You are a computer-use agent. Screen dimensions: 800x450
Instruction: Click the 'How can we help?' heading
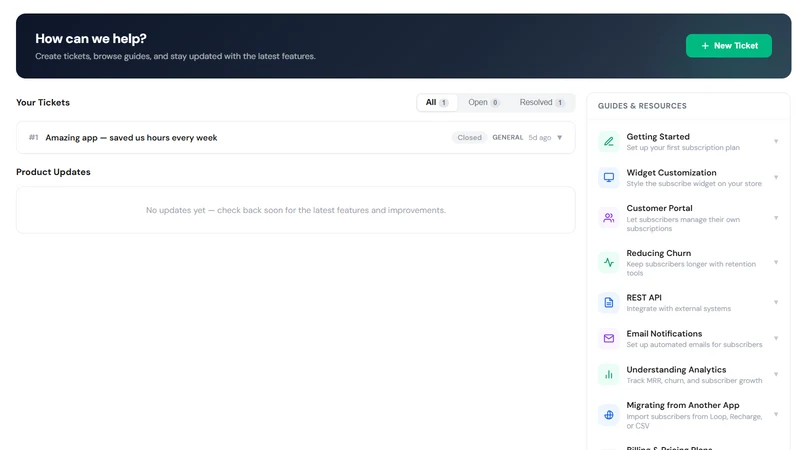click(91, 39)
